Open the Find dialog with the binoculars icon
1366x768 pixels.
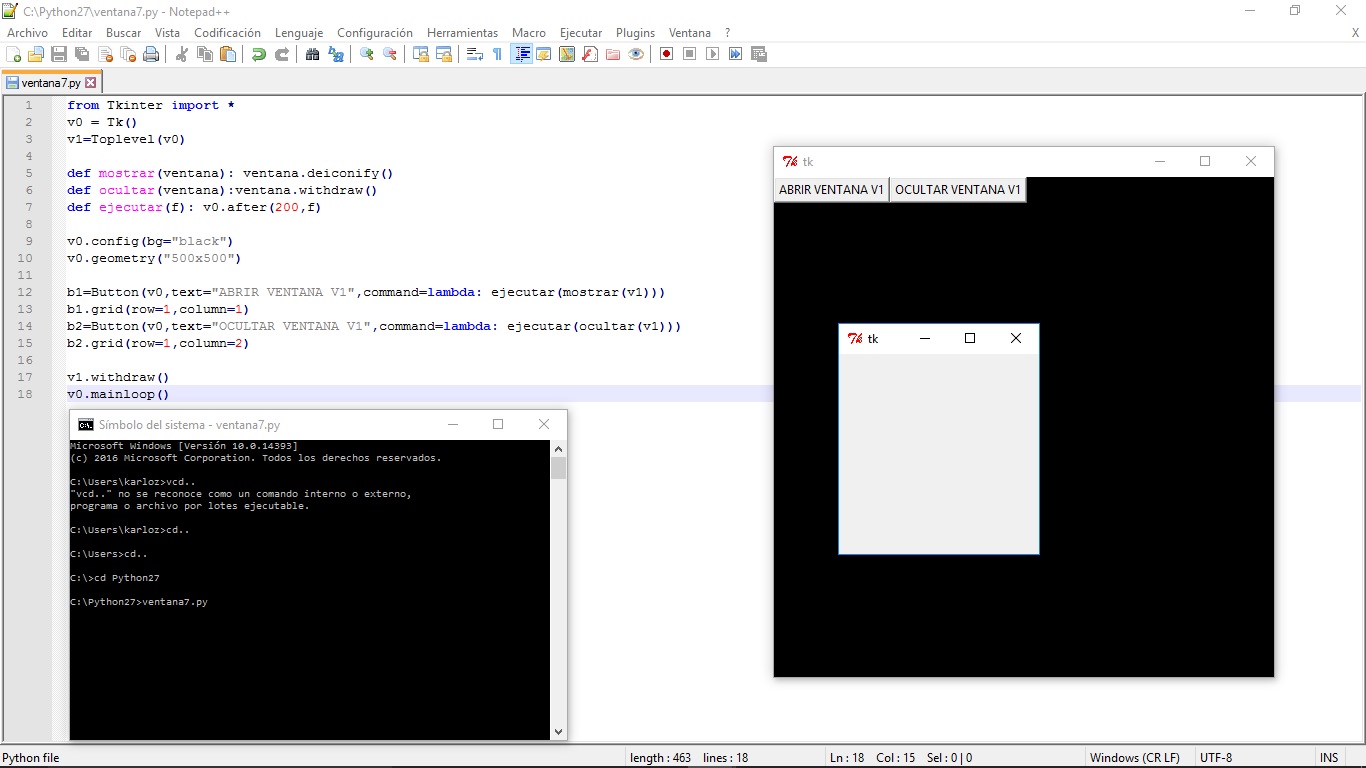click(x=314, y=54)
